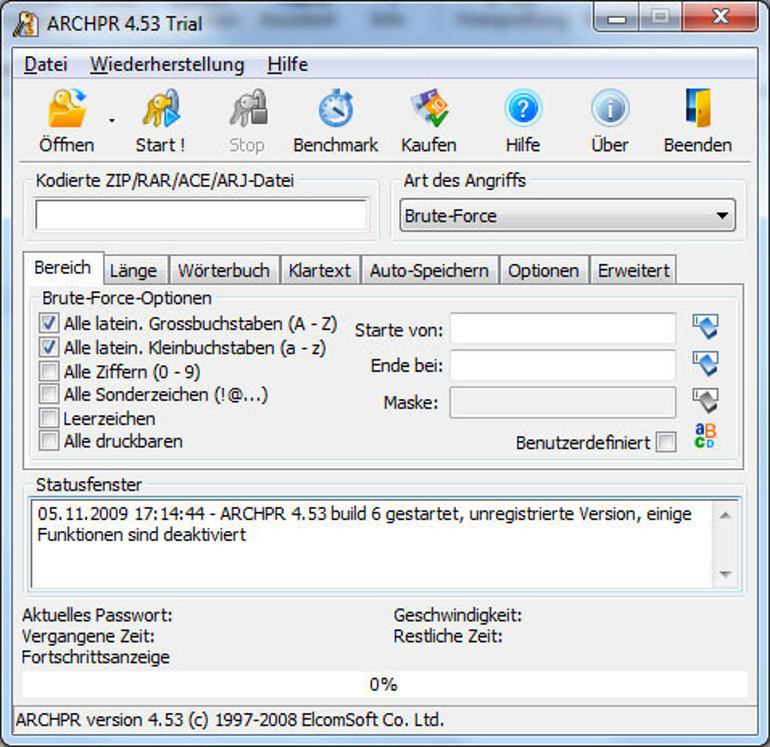Click the Statusfenster scroll down arrow
Image resolution: width=770 pixels, height=747 pixels.
pos(726,574)
